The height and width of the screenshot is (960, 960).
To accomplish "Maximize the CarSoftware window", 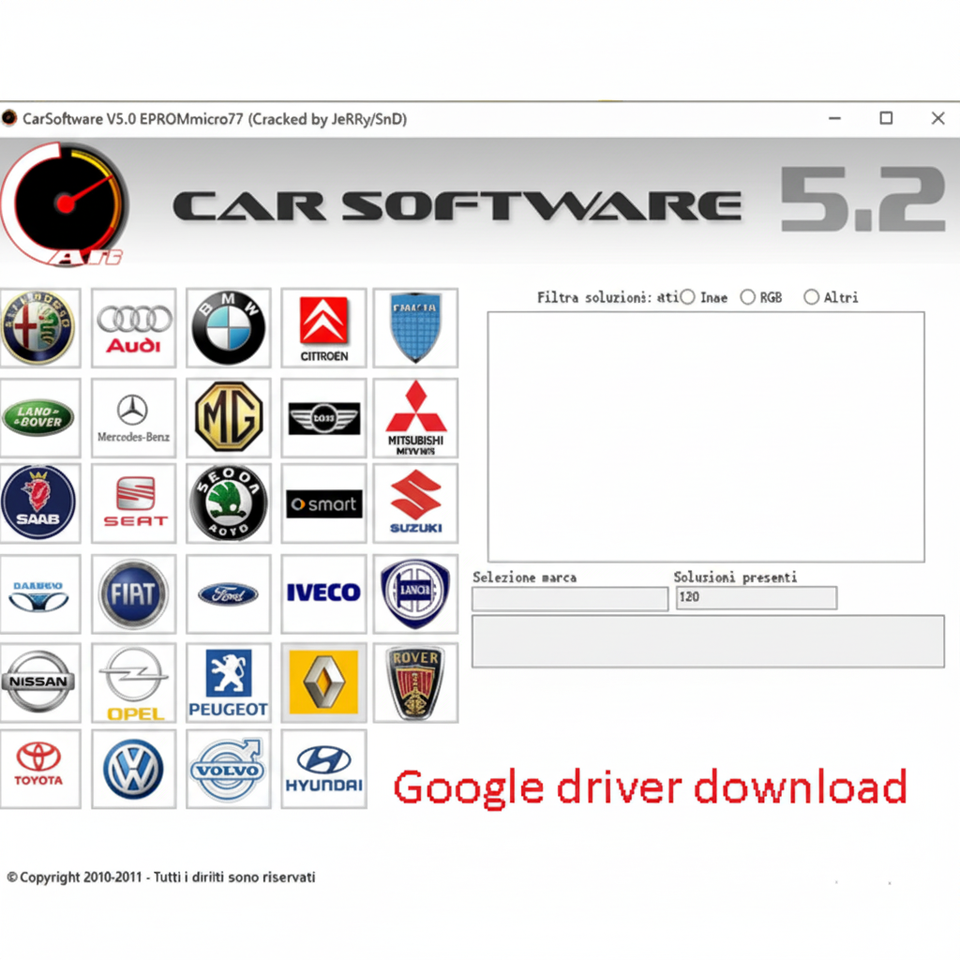I will [886, 118].
